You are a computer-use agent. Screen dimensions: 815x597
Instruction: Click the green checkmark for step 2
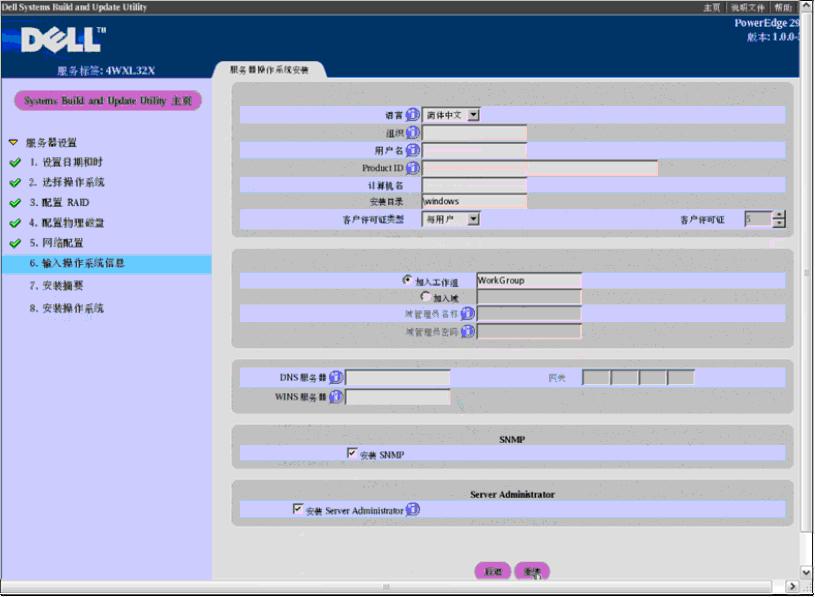[x=15, y=183]
